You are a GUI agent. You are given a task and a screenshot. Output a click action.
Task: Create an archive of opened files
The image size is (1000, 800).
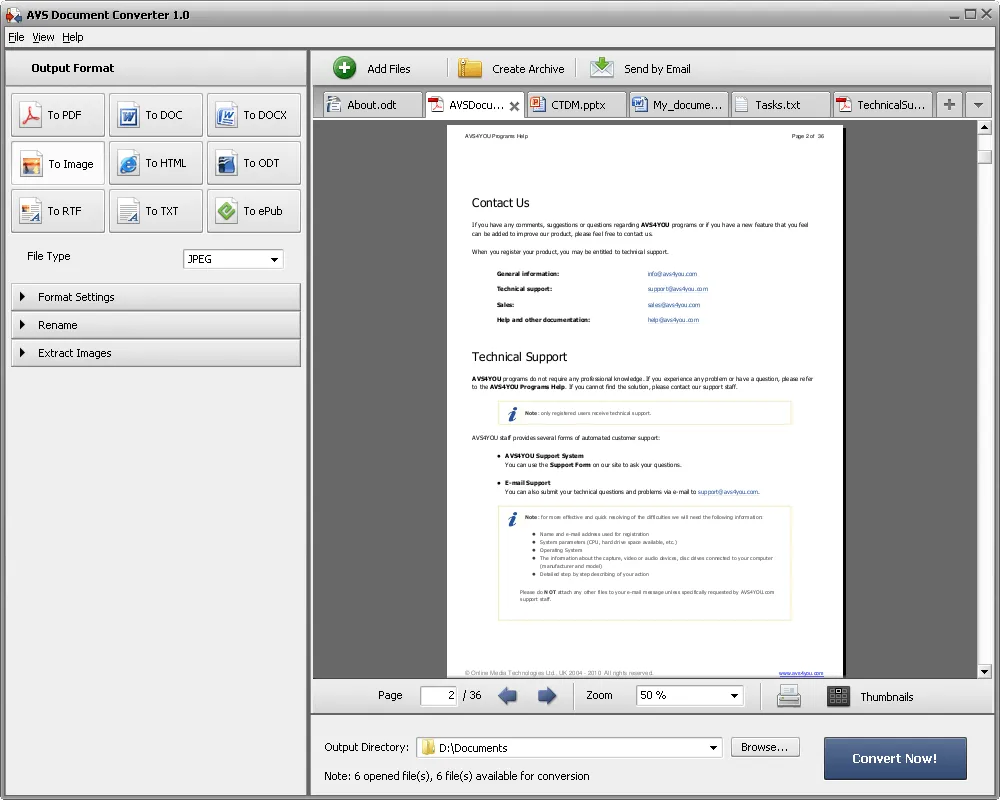(x=512, y=68)
